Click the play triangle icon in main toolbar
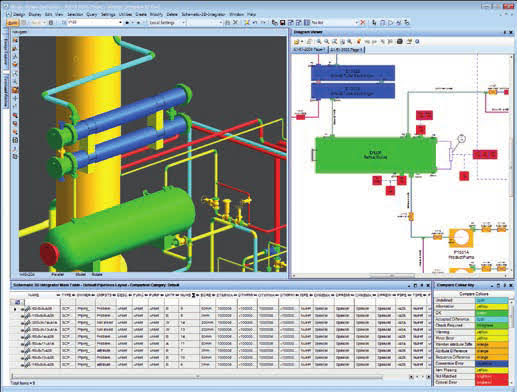This screenshot has height=392, width=517. pos(391,22)
